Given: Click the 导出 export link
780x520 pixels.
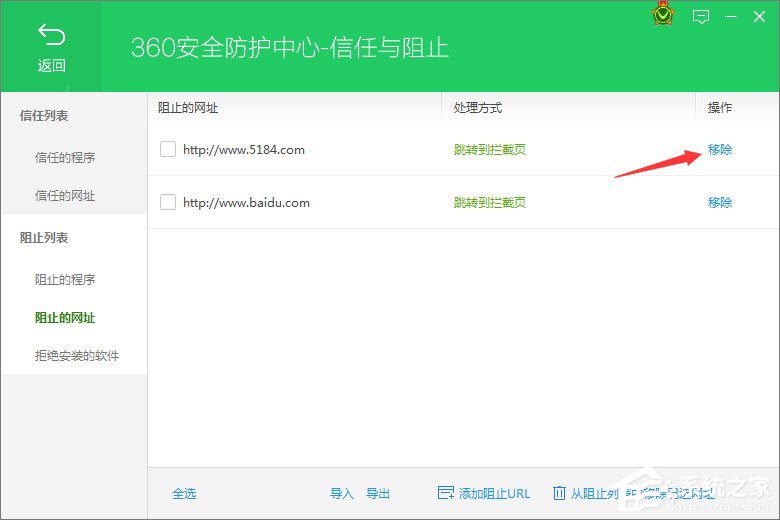Looking at the screenshot, I should click(378, 493).
